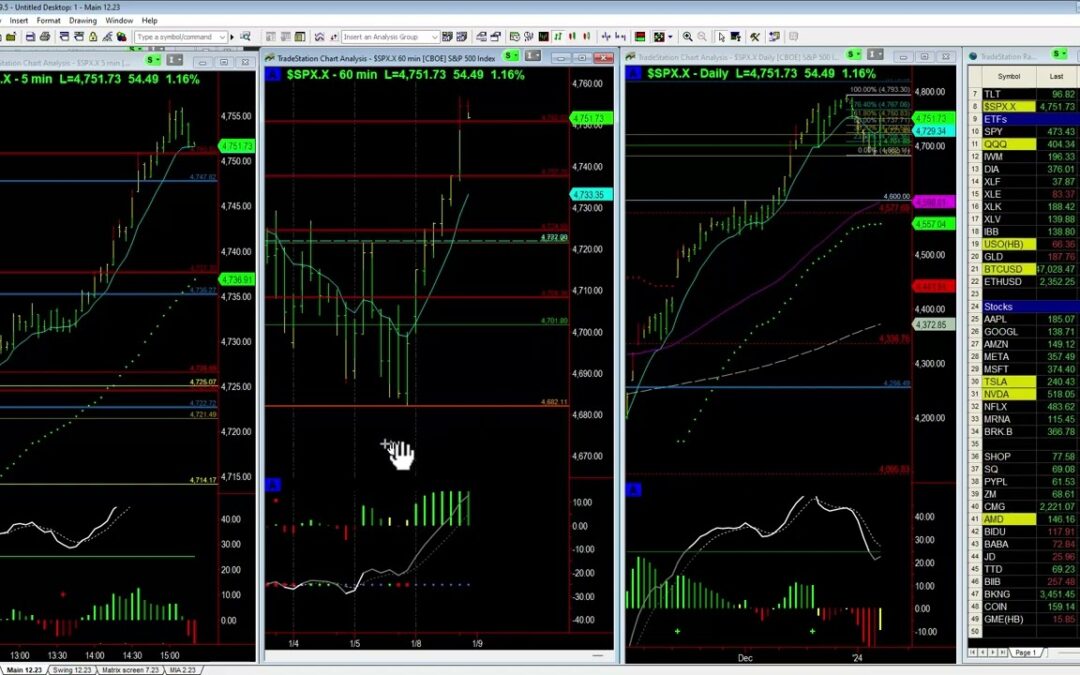Switch to Matrix screen 7.23 workspace tab
Screen dimensions: 1080x675
130,669
